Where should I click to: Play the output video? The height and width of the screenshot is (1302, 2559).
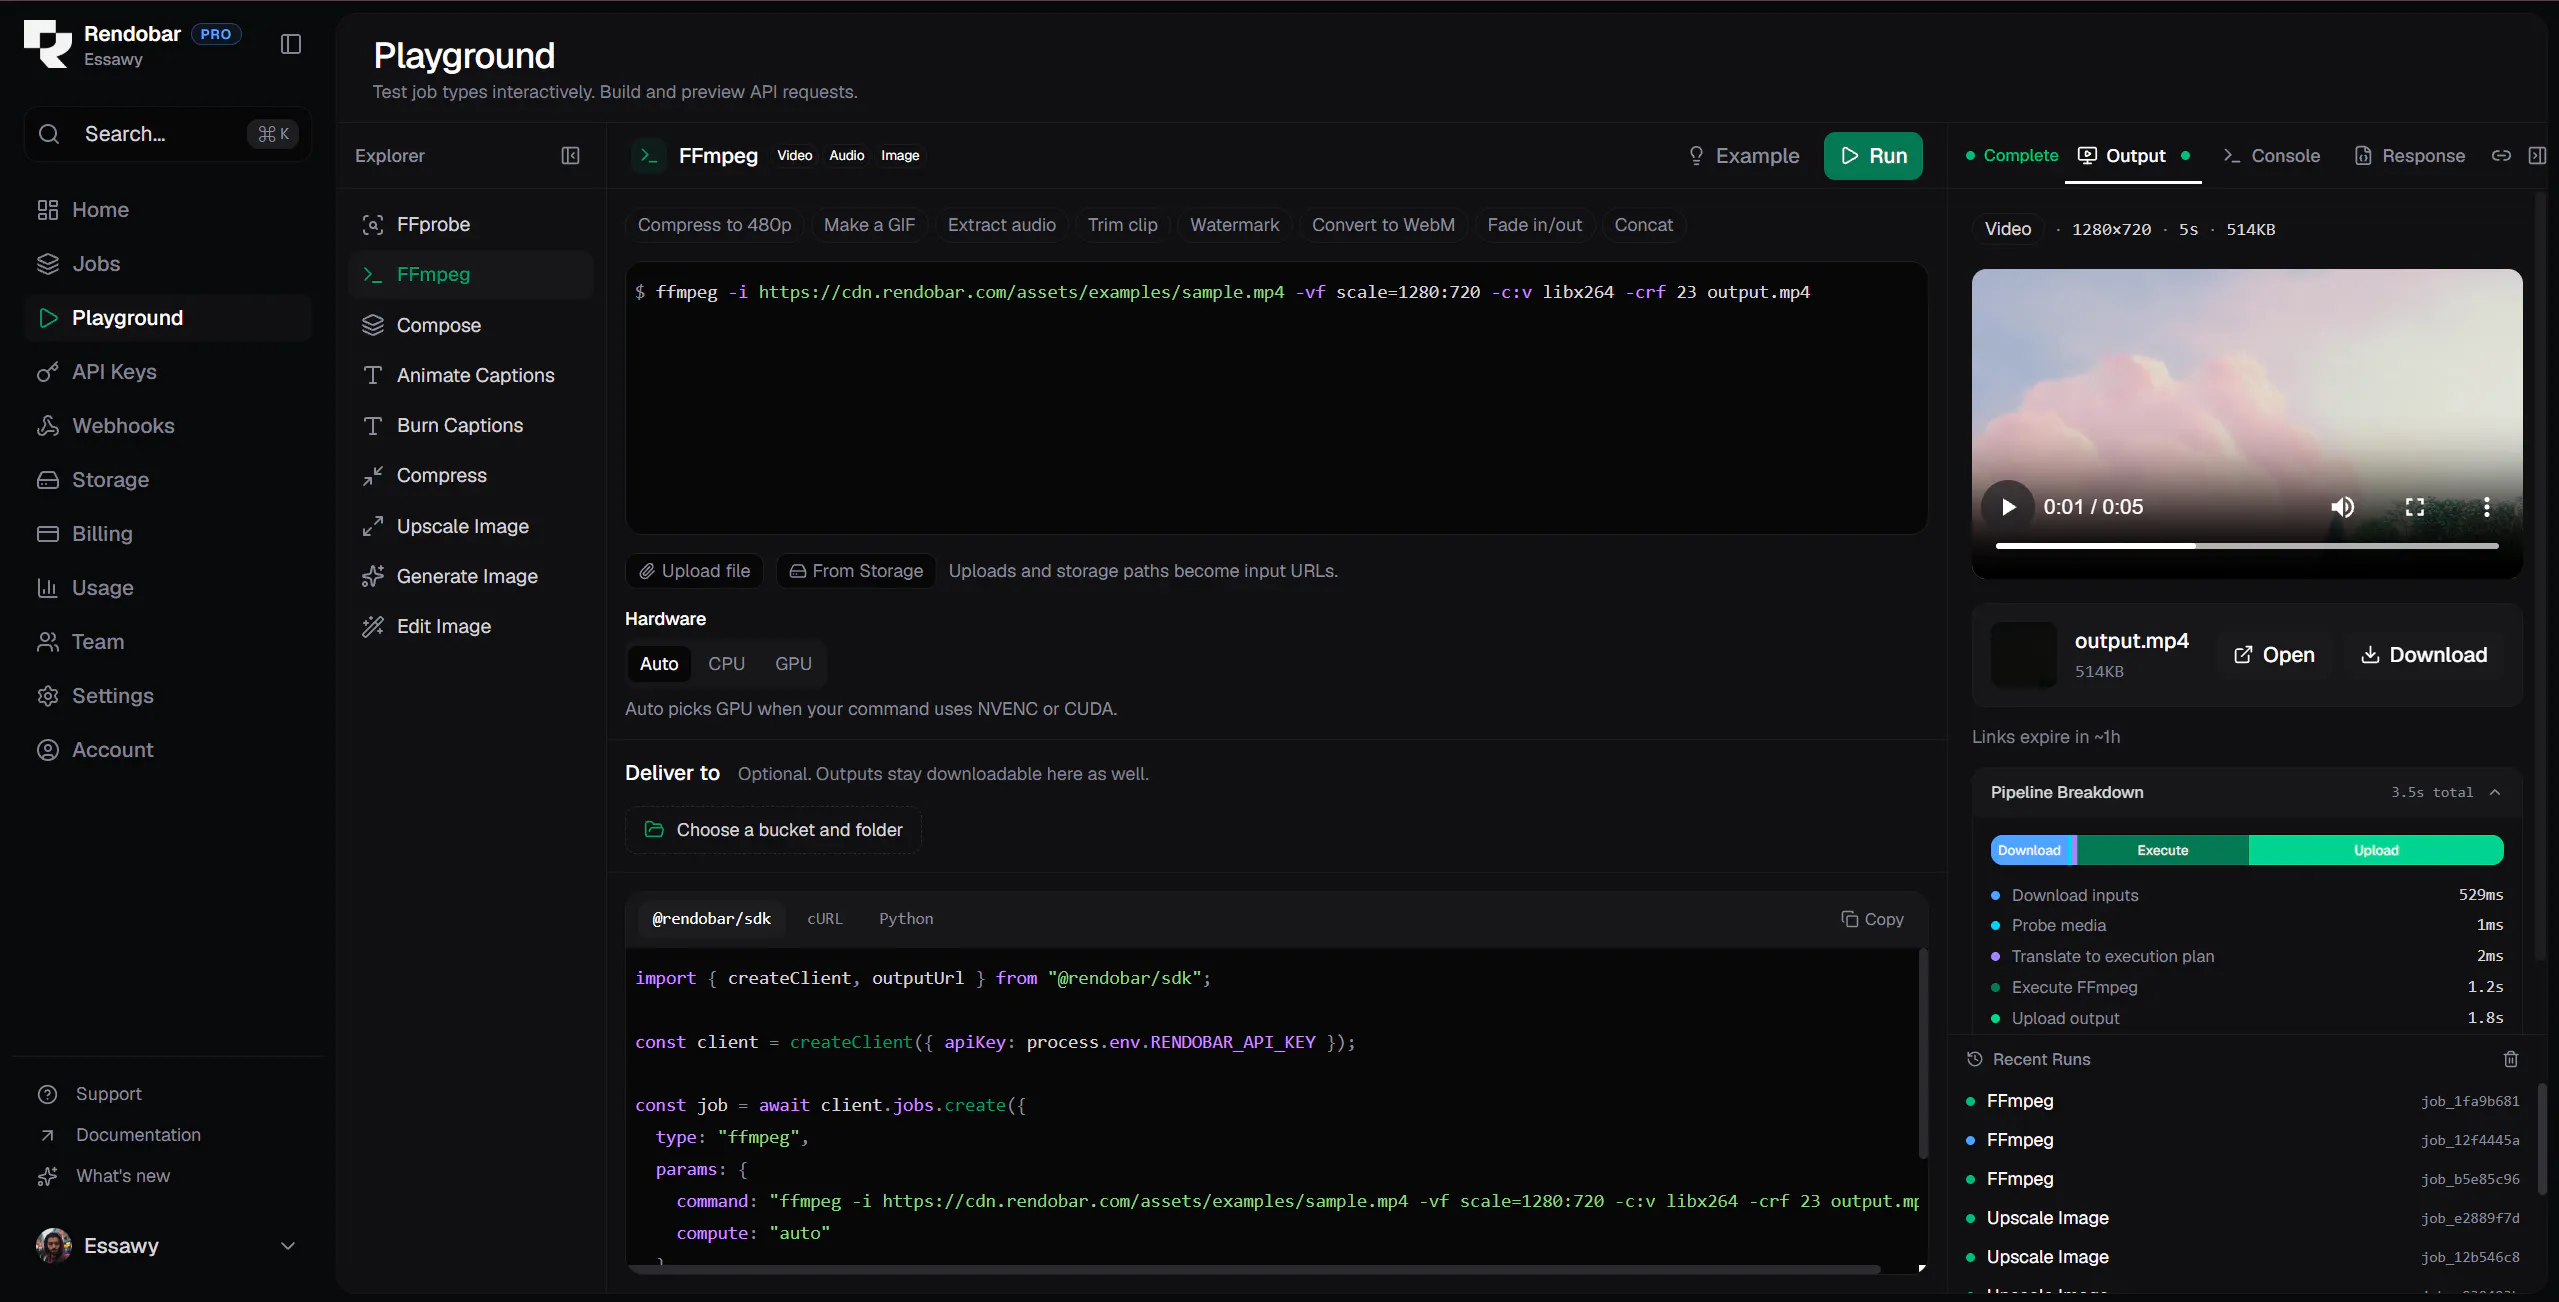[x=2008, y=507]
